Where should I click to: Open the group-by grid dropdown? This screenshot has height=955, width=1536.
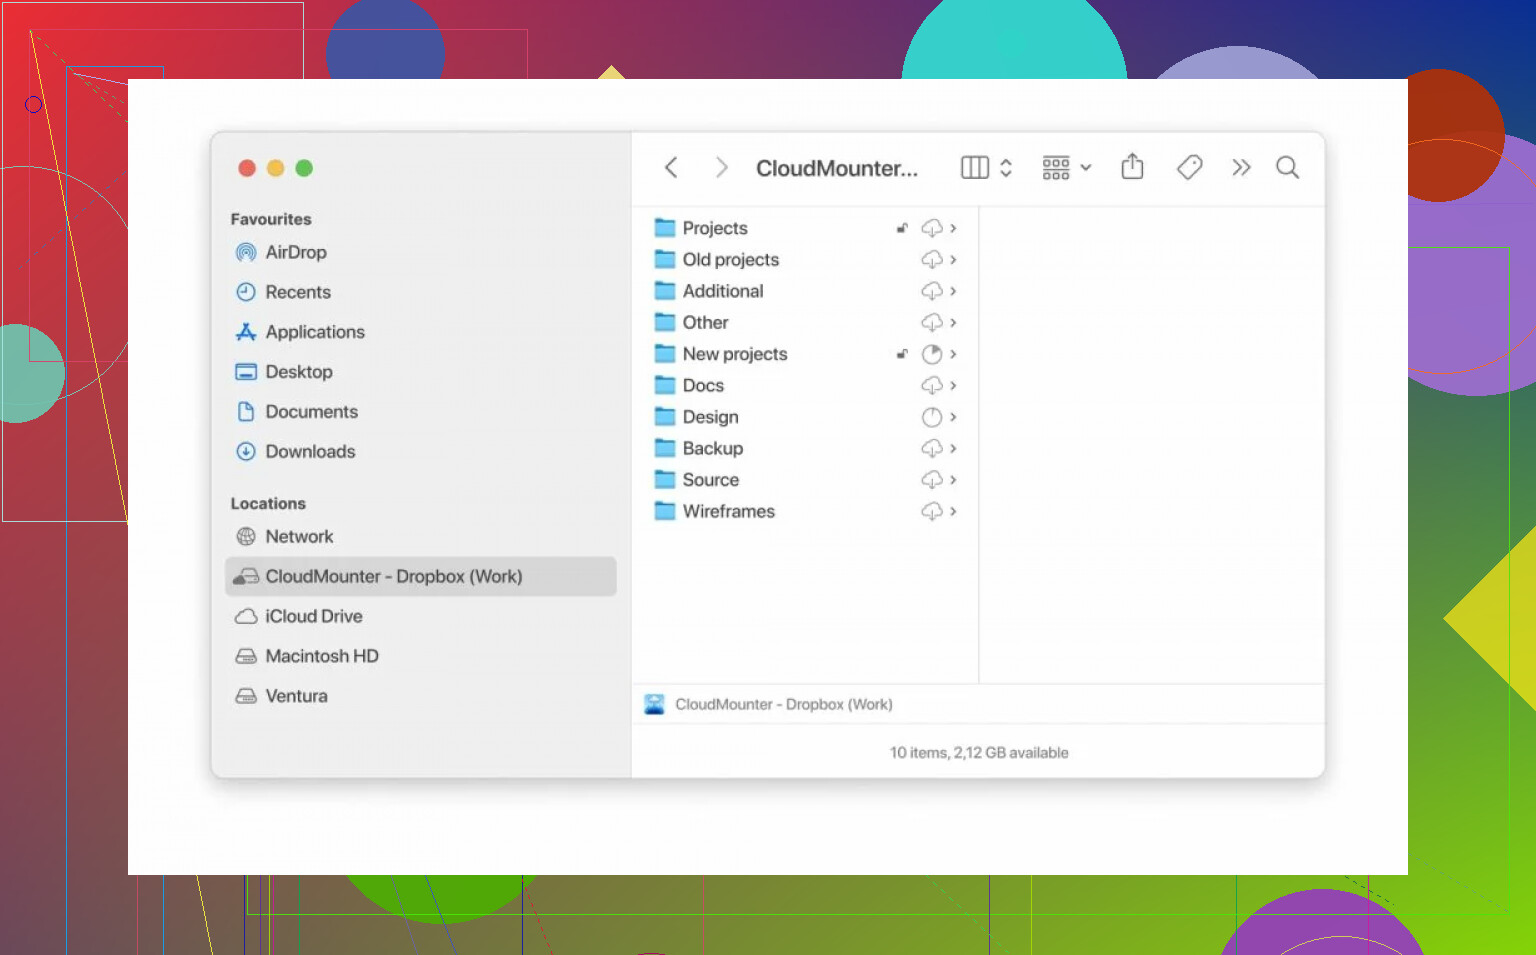click(x=1066, y=168)
